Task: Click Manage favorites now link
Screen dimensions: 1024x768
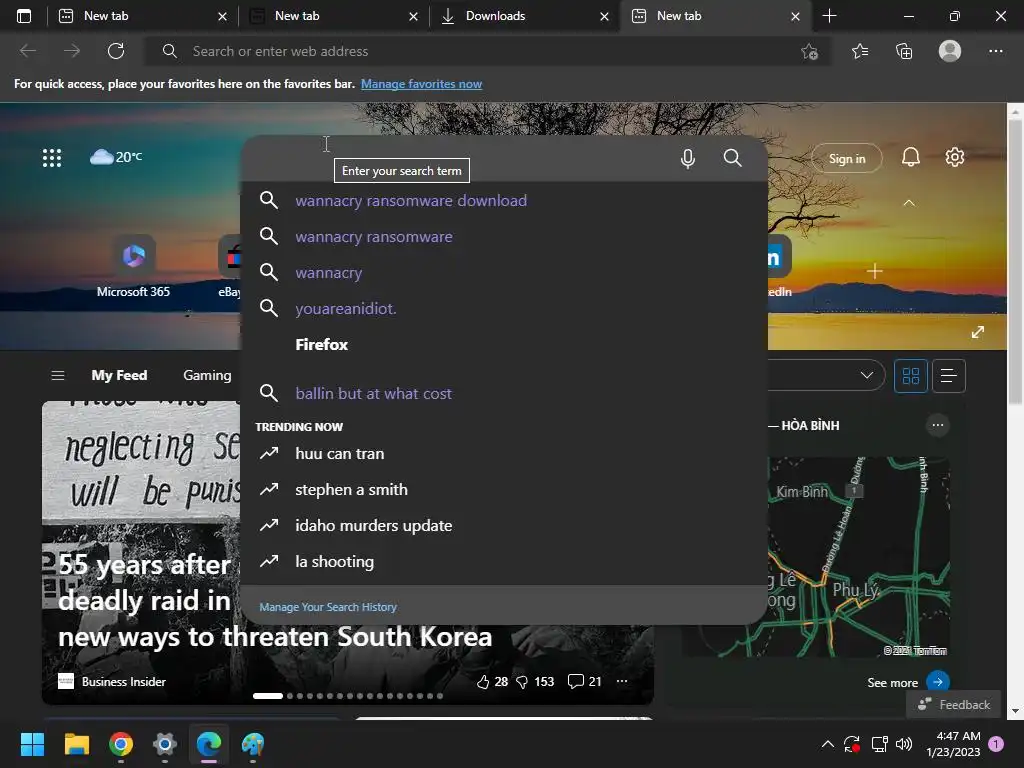Action: [x=421, y=84]
